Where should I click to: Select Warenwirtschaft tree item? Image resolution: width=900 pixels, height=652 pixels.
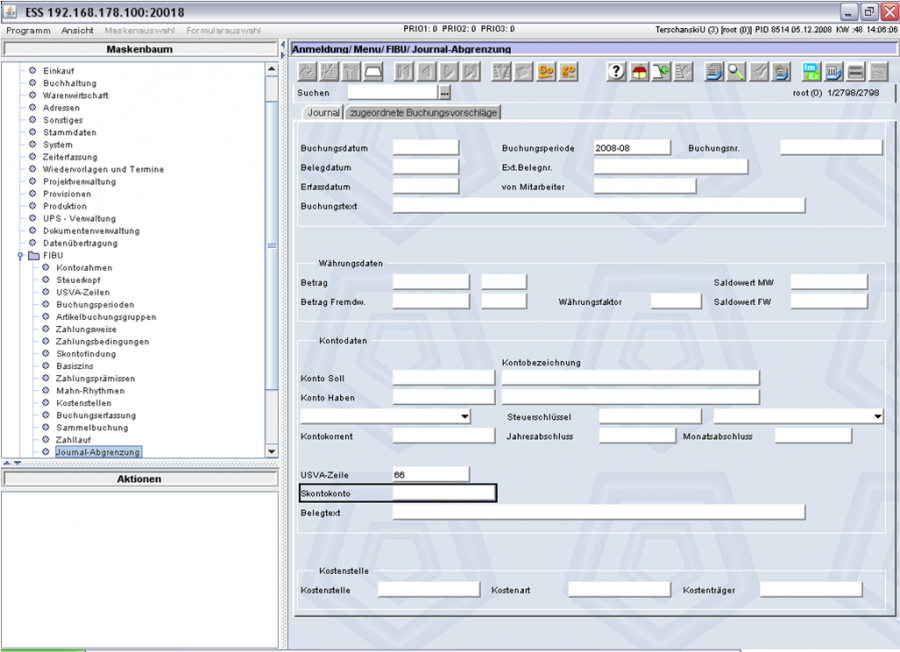click(76, 95)
